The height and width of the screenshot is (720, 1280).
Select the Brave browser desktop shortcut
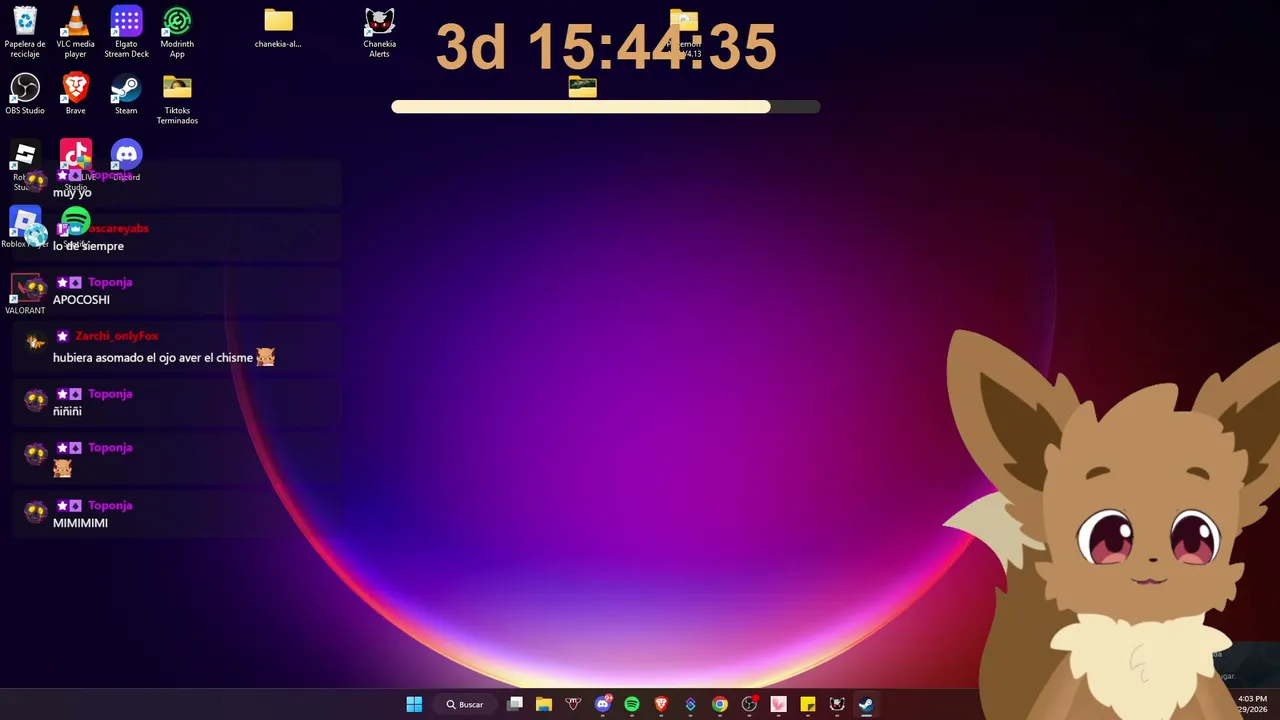75,95
